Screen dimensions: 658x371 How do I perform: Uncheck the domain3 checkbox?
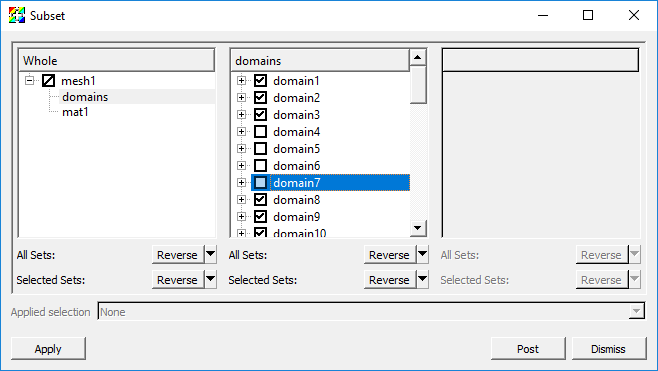pyautogui.click(x=260, y=115)
